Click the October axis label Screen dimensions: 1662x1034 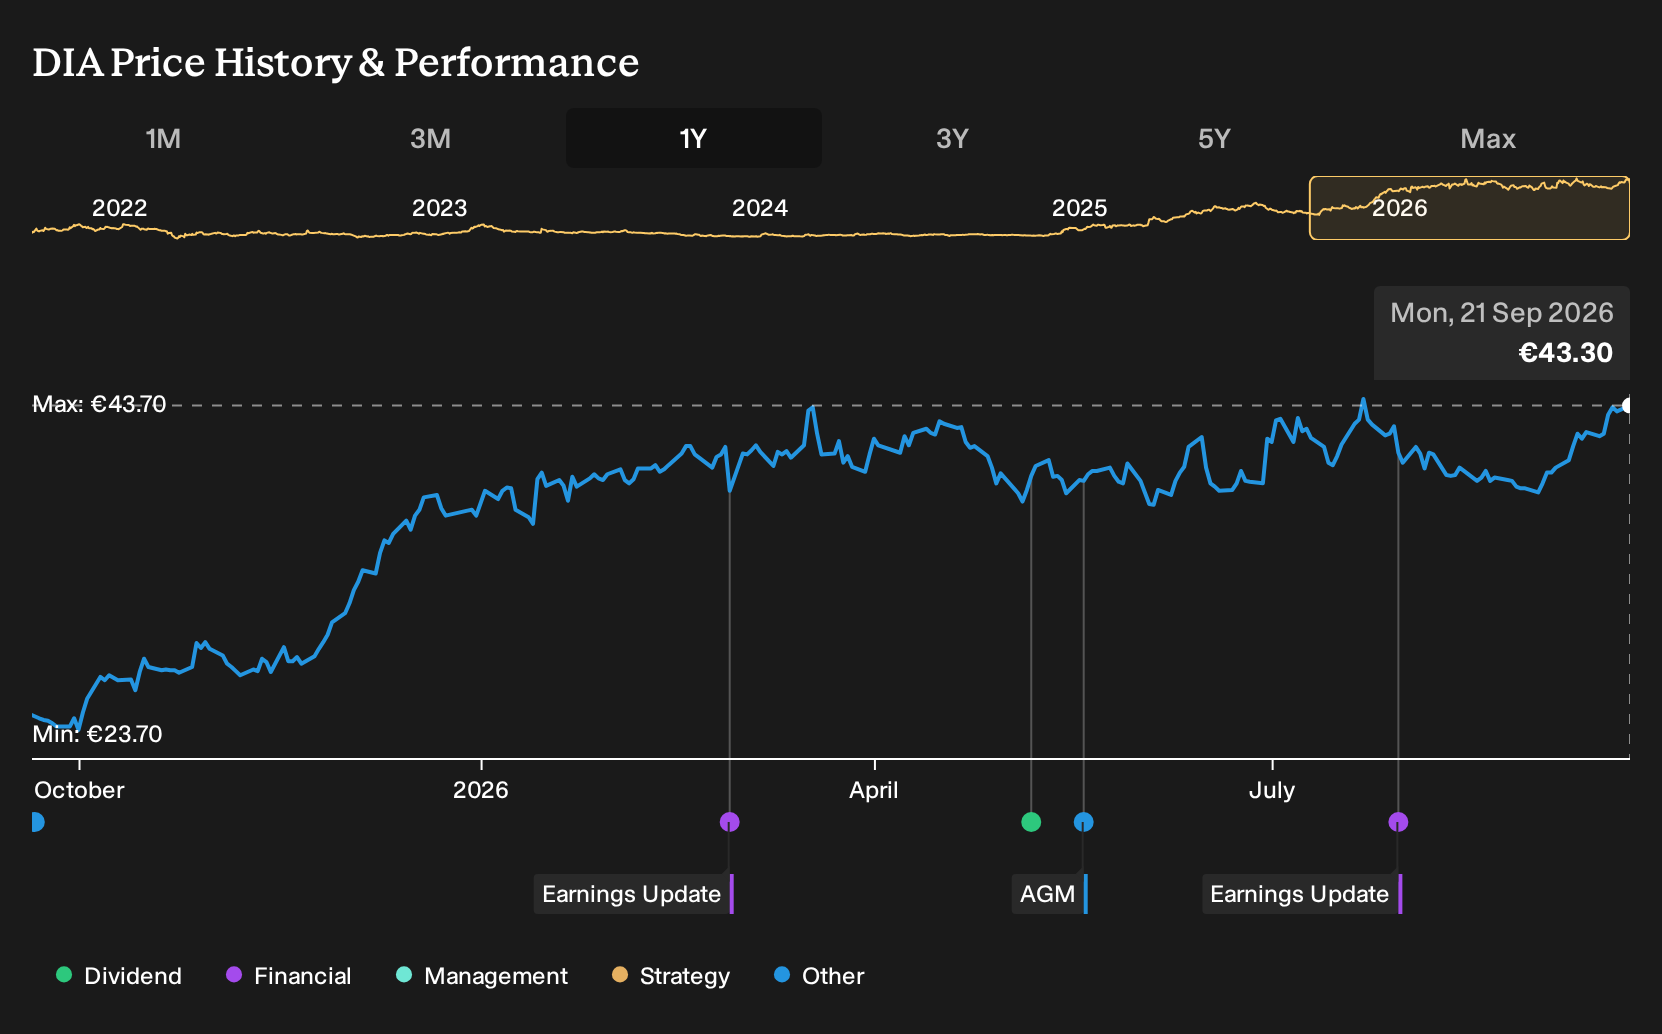(x=79, y=790)
